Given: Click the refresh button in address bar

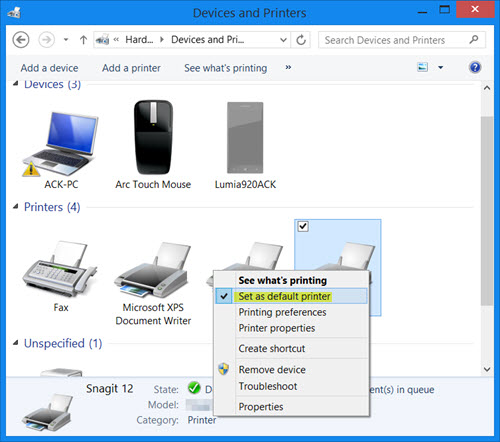Looking at the screenshot, I should [301, 40].
